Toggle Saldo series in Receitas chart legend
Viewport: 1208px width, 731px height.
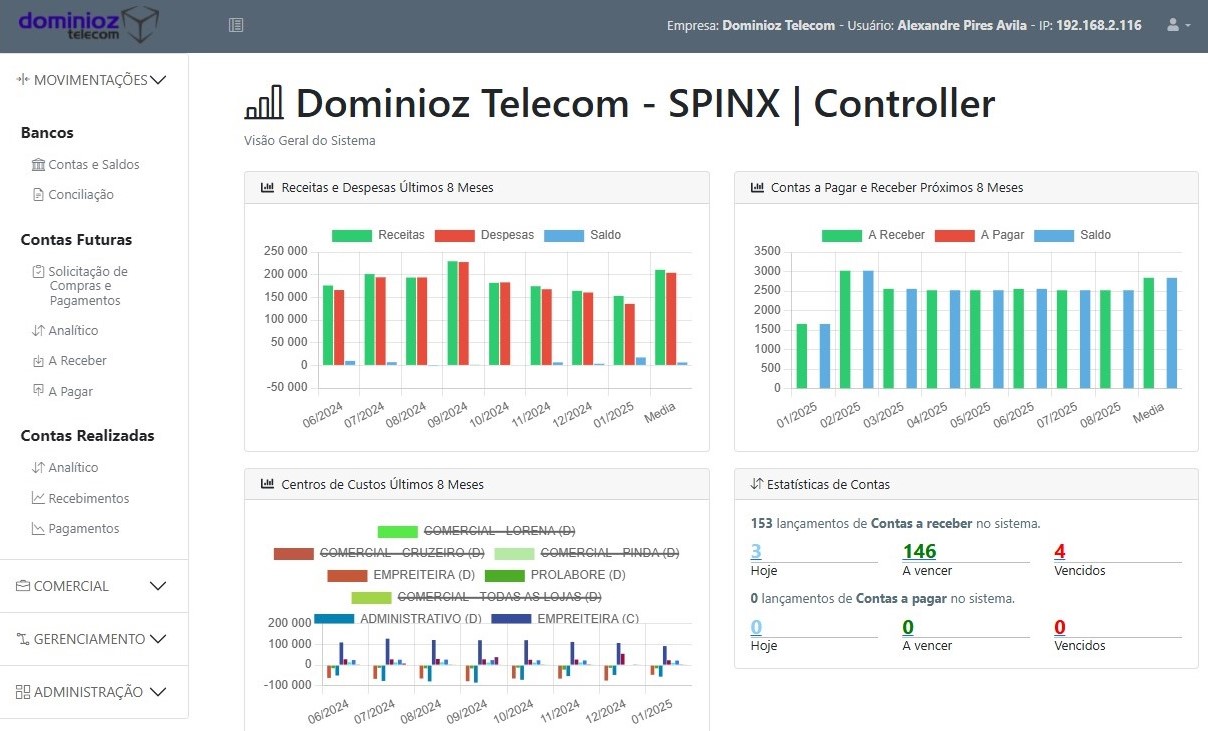click(x=583, y=235)
